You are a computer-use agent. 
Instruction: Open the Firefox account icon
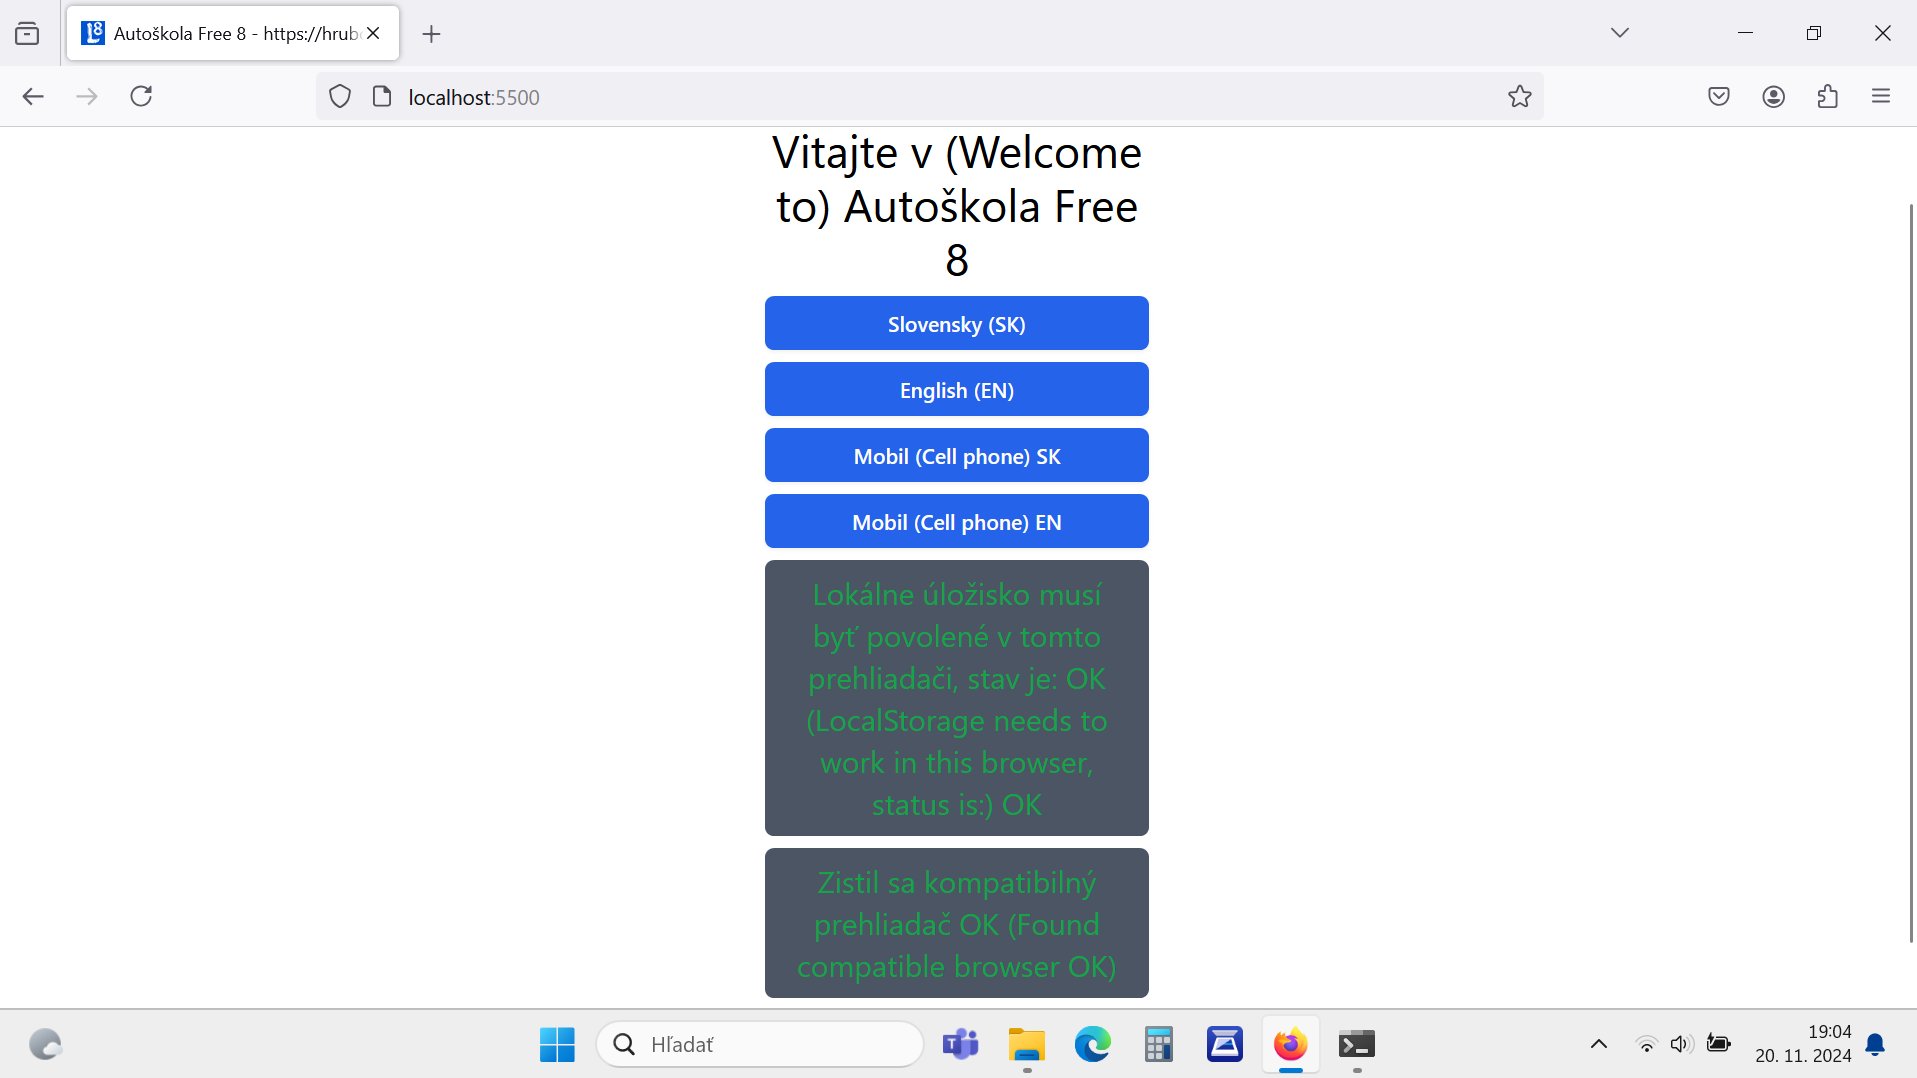[x=1772, y=96]
